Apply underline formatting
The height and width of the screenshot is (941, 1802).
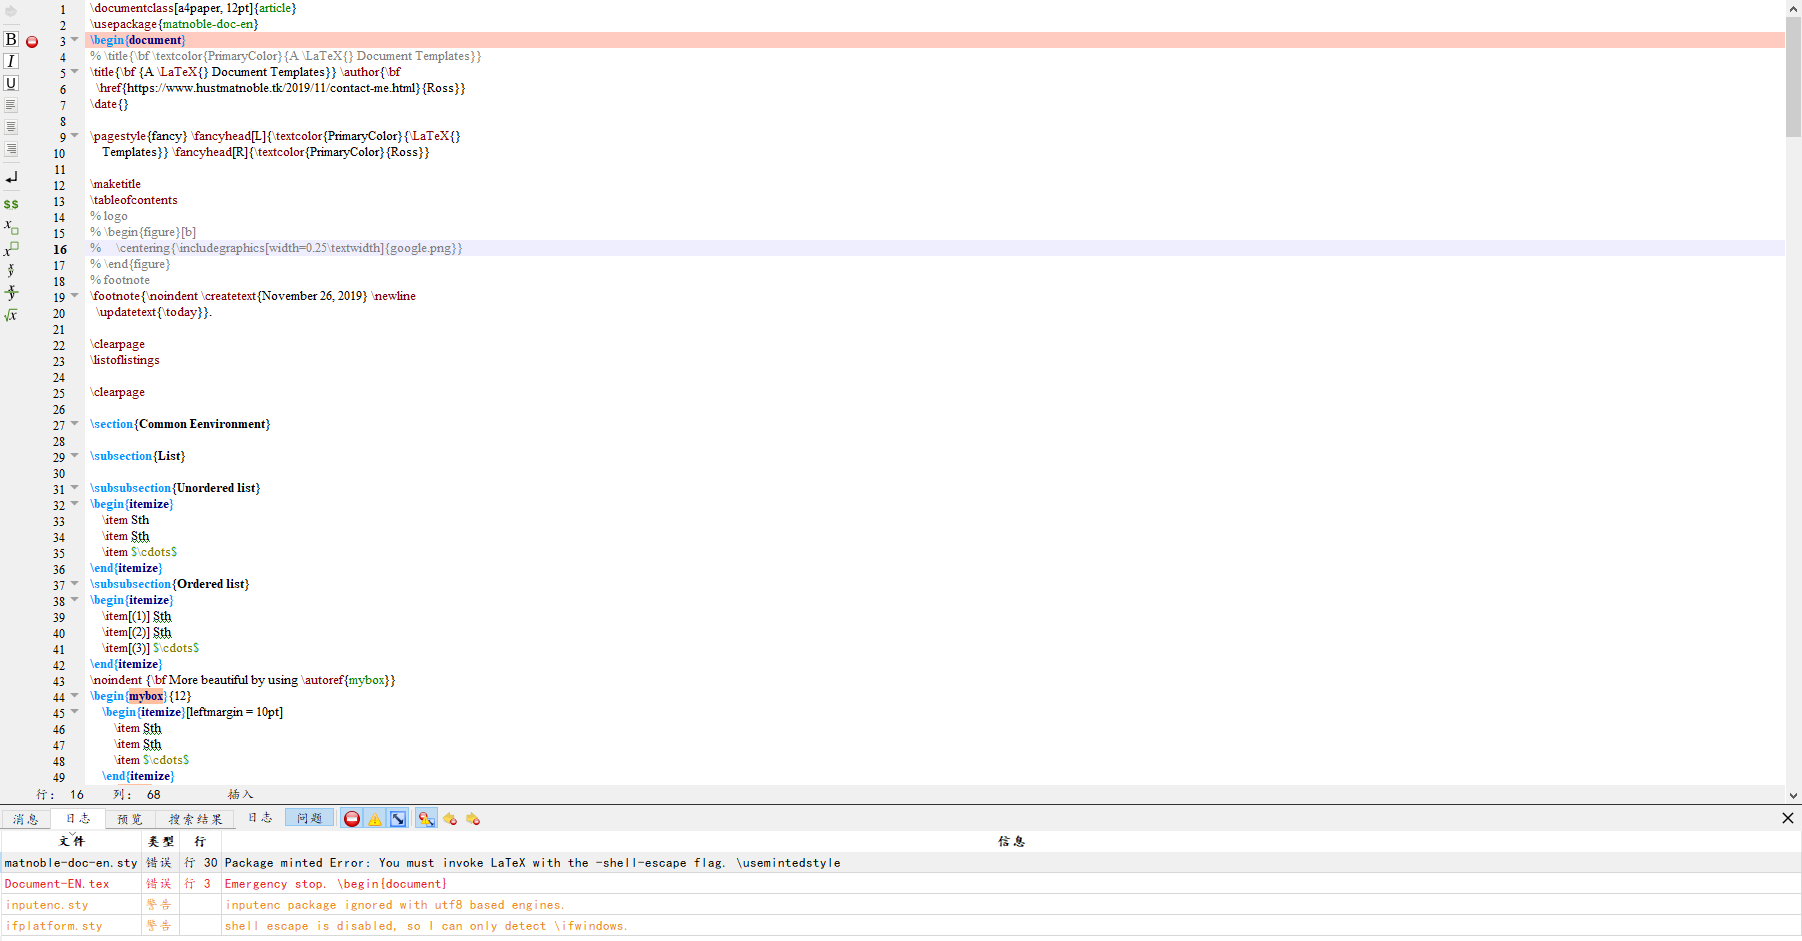tap(10, 82)
